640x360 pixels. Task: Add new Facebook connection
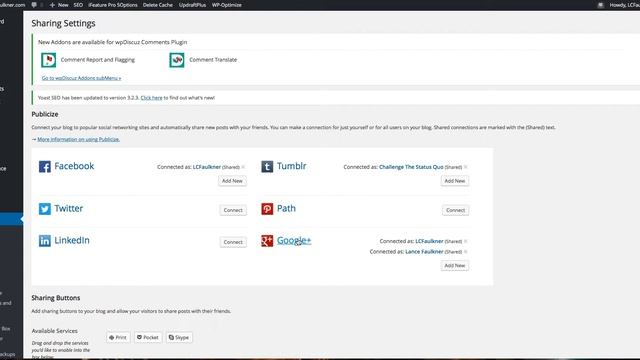coord(232,181)
